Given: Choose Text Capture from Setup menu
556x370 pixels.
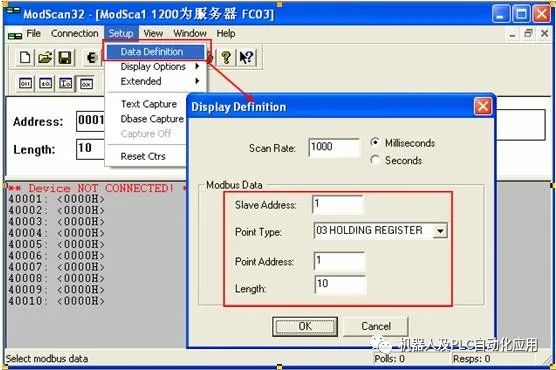Looking at the screenshot, I should click(x=149, y=104).
